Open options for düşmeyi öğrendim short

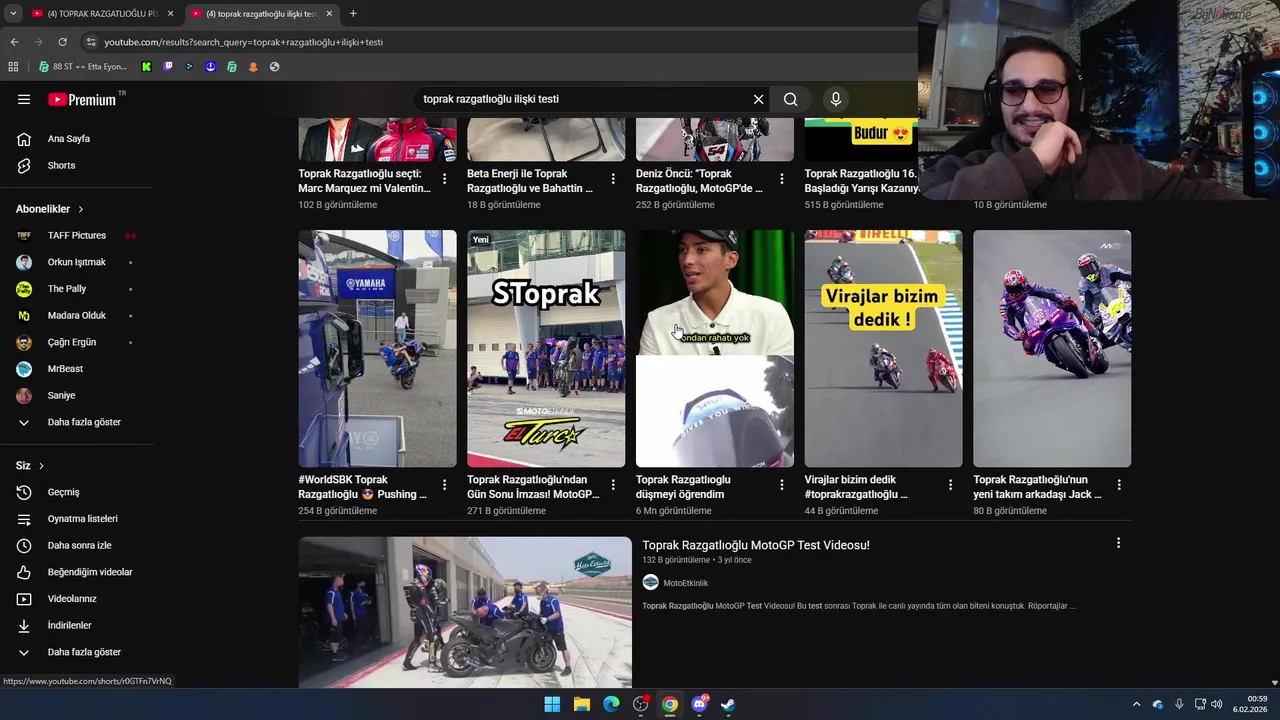click(782, 485)
